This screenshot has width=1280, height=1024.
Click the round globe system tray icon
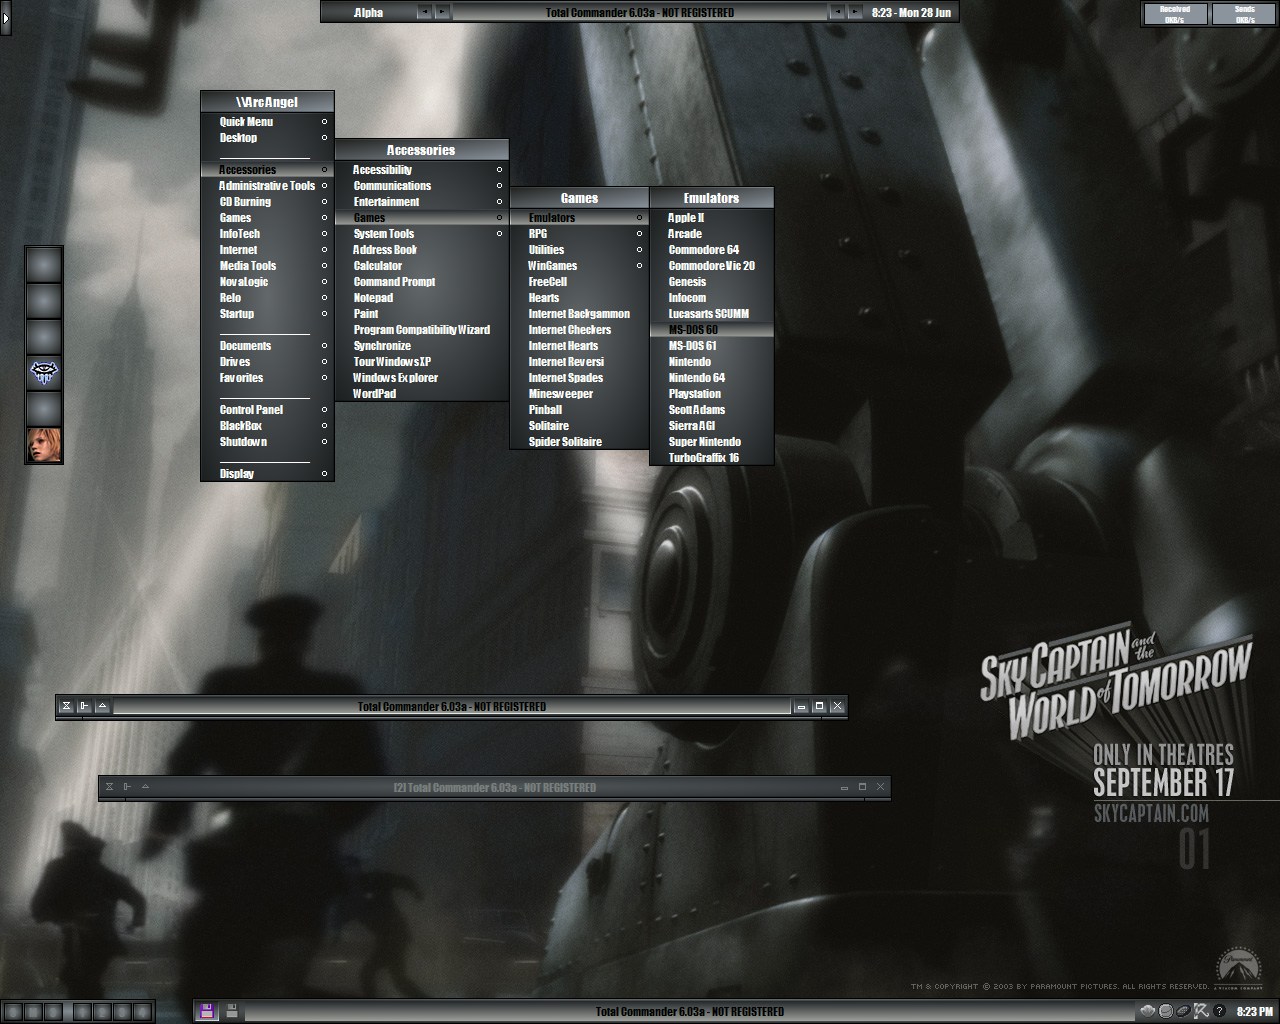[x=1166, y=1011]
